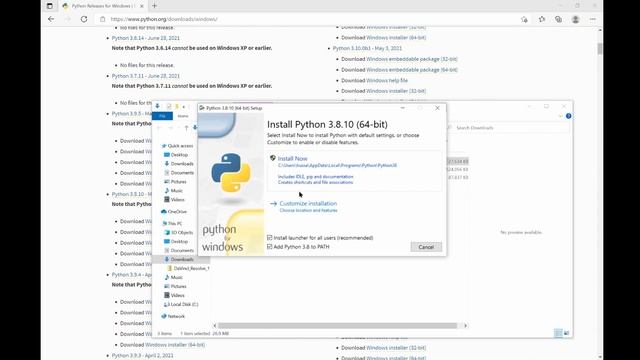
Task: Open the DaVinci_Resolve folder in sidebar
Action: (189, 268)
